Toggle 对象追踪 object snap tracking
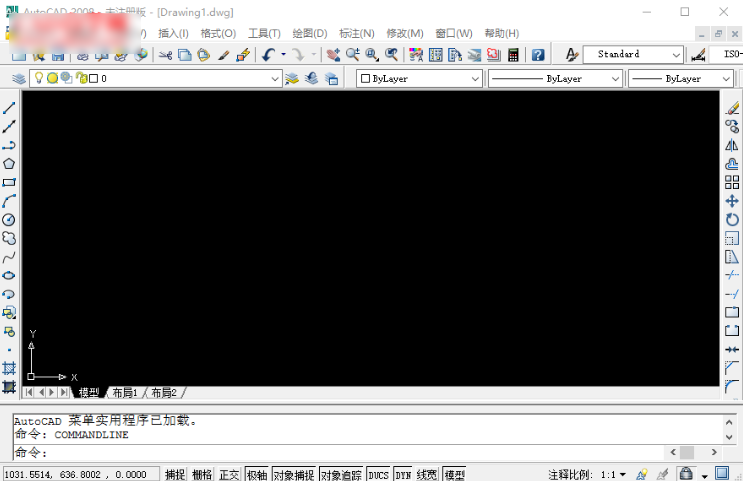This screenshot has height=481, width=743. tap(341, 474)
